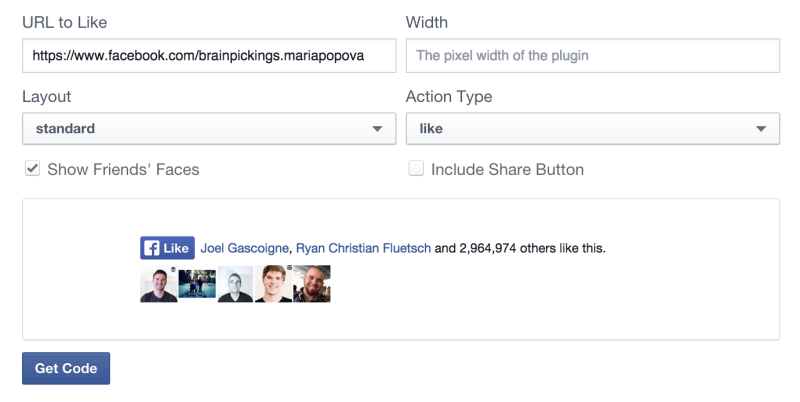The height and width of the screenshot is (402, 800).
Task: Open the Action Type dropdown showing like
Action: (593, 129)
